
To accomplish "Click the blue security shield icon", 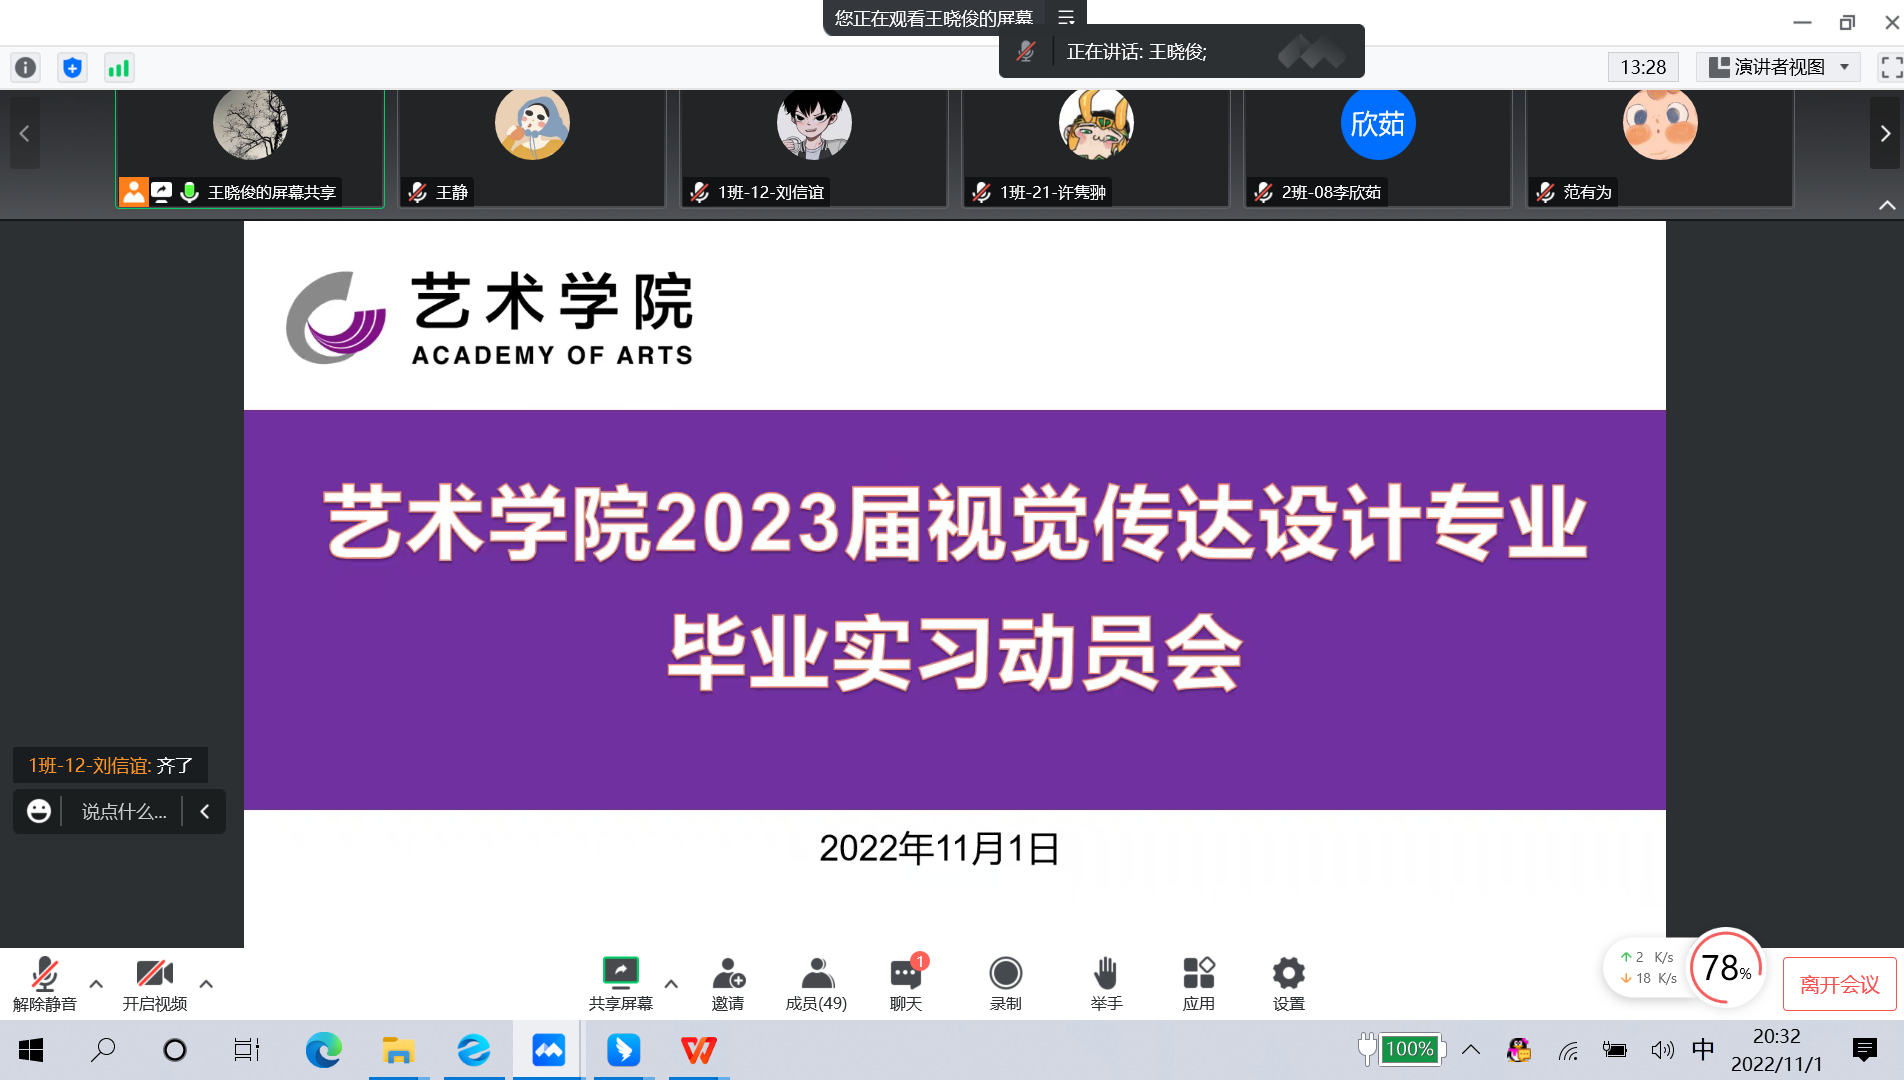I will click(x=72, y=68).
